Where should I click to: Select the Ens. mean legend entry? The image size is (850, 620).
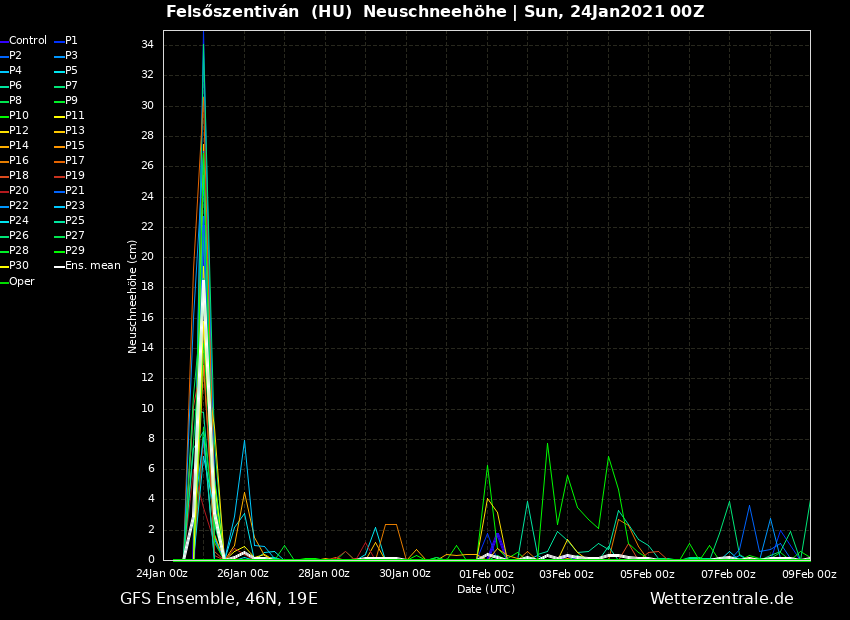click(x=92, y=266)
